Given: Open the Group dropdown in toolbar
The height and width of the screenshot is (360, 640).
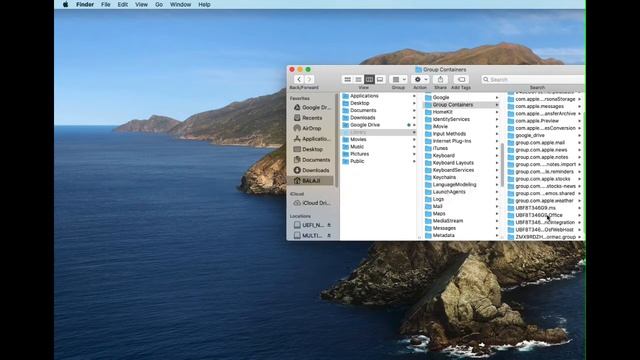Looking at the screenshot, I should (398, 80).
